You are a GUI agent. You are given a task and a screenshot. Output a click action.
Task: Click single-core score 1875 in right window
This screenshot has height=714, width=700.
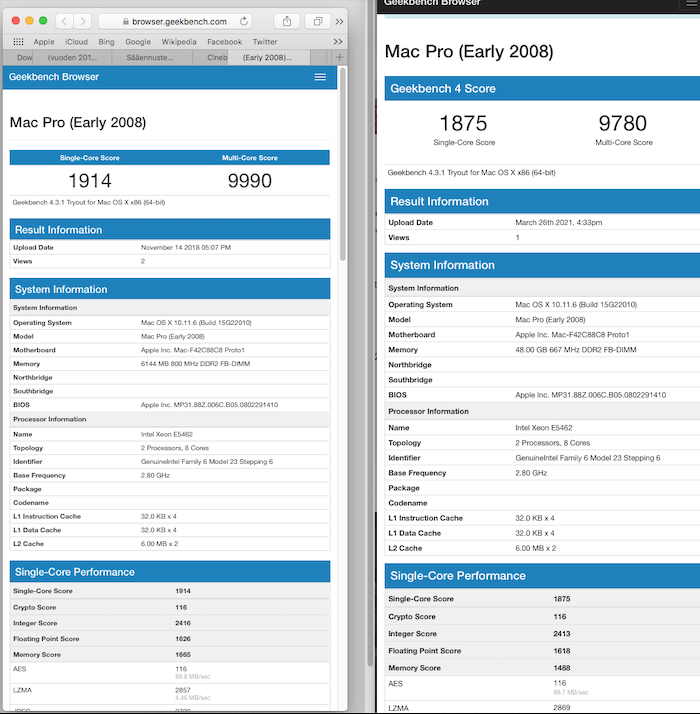(x=464, y=123)
